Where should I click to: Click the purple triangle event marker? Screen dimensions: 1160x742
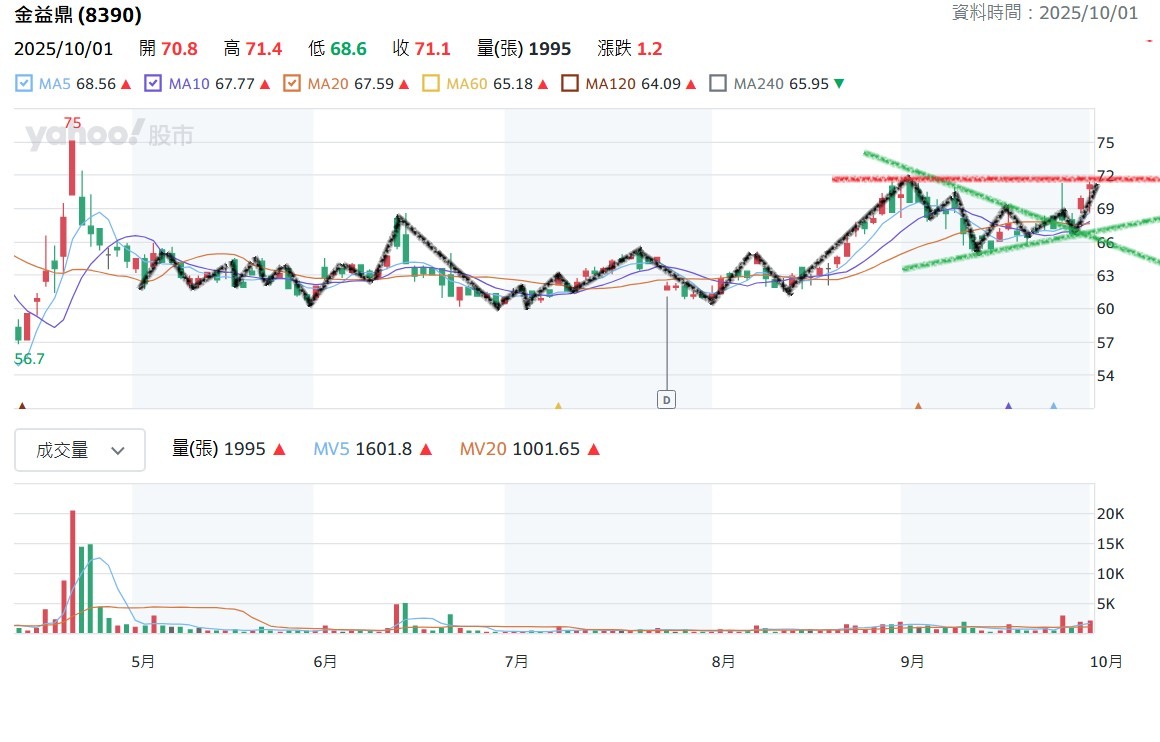pos(1008,406)
